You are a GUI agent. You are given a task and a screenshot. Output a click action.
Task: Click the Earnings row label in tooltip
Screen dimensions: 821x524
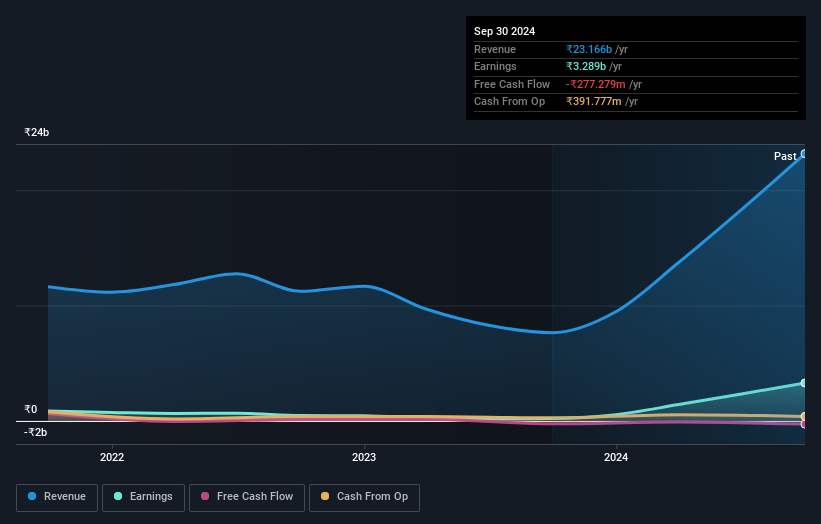pos(495,66)
